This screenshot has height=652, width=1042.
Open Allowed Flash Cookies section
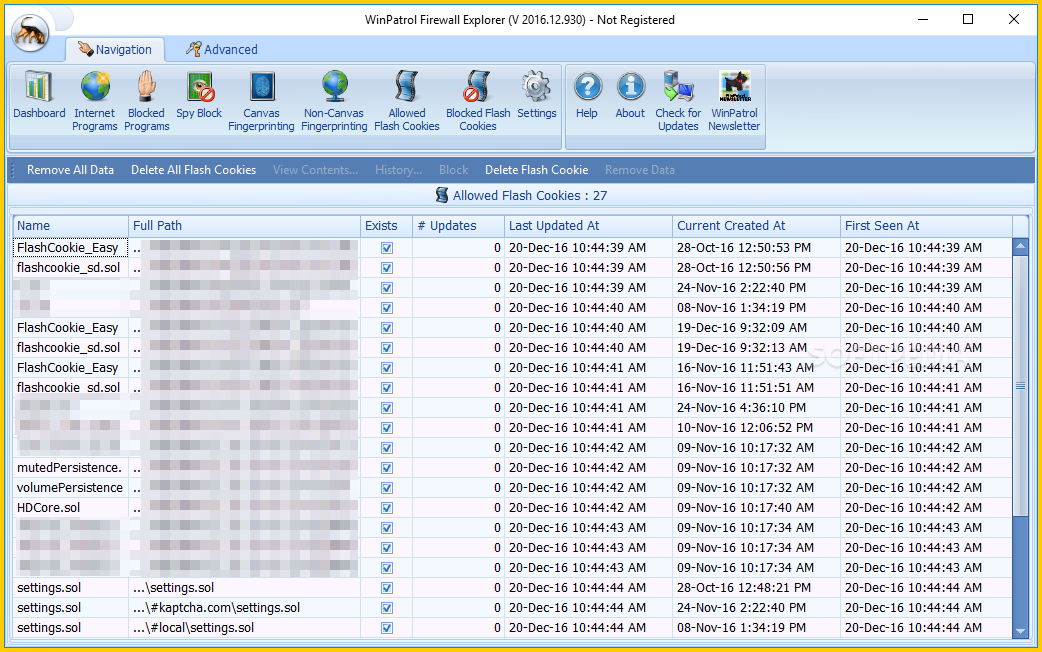pyautogui.click(x=407, y=101)
